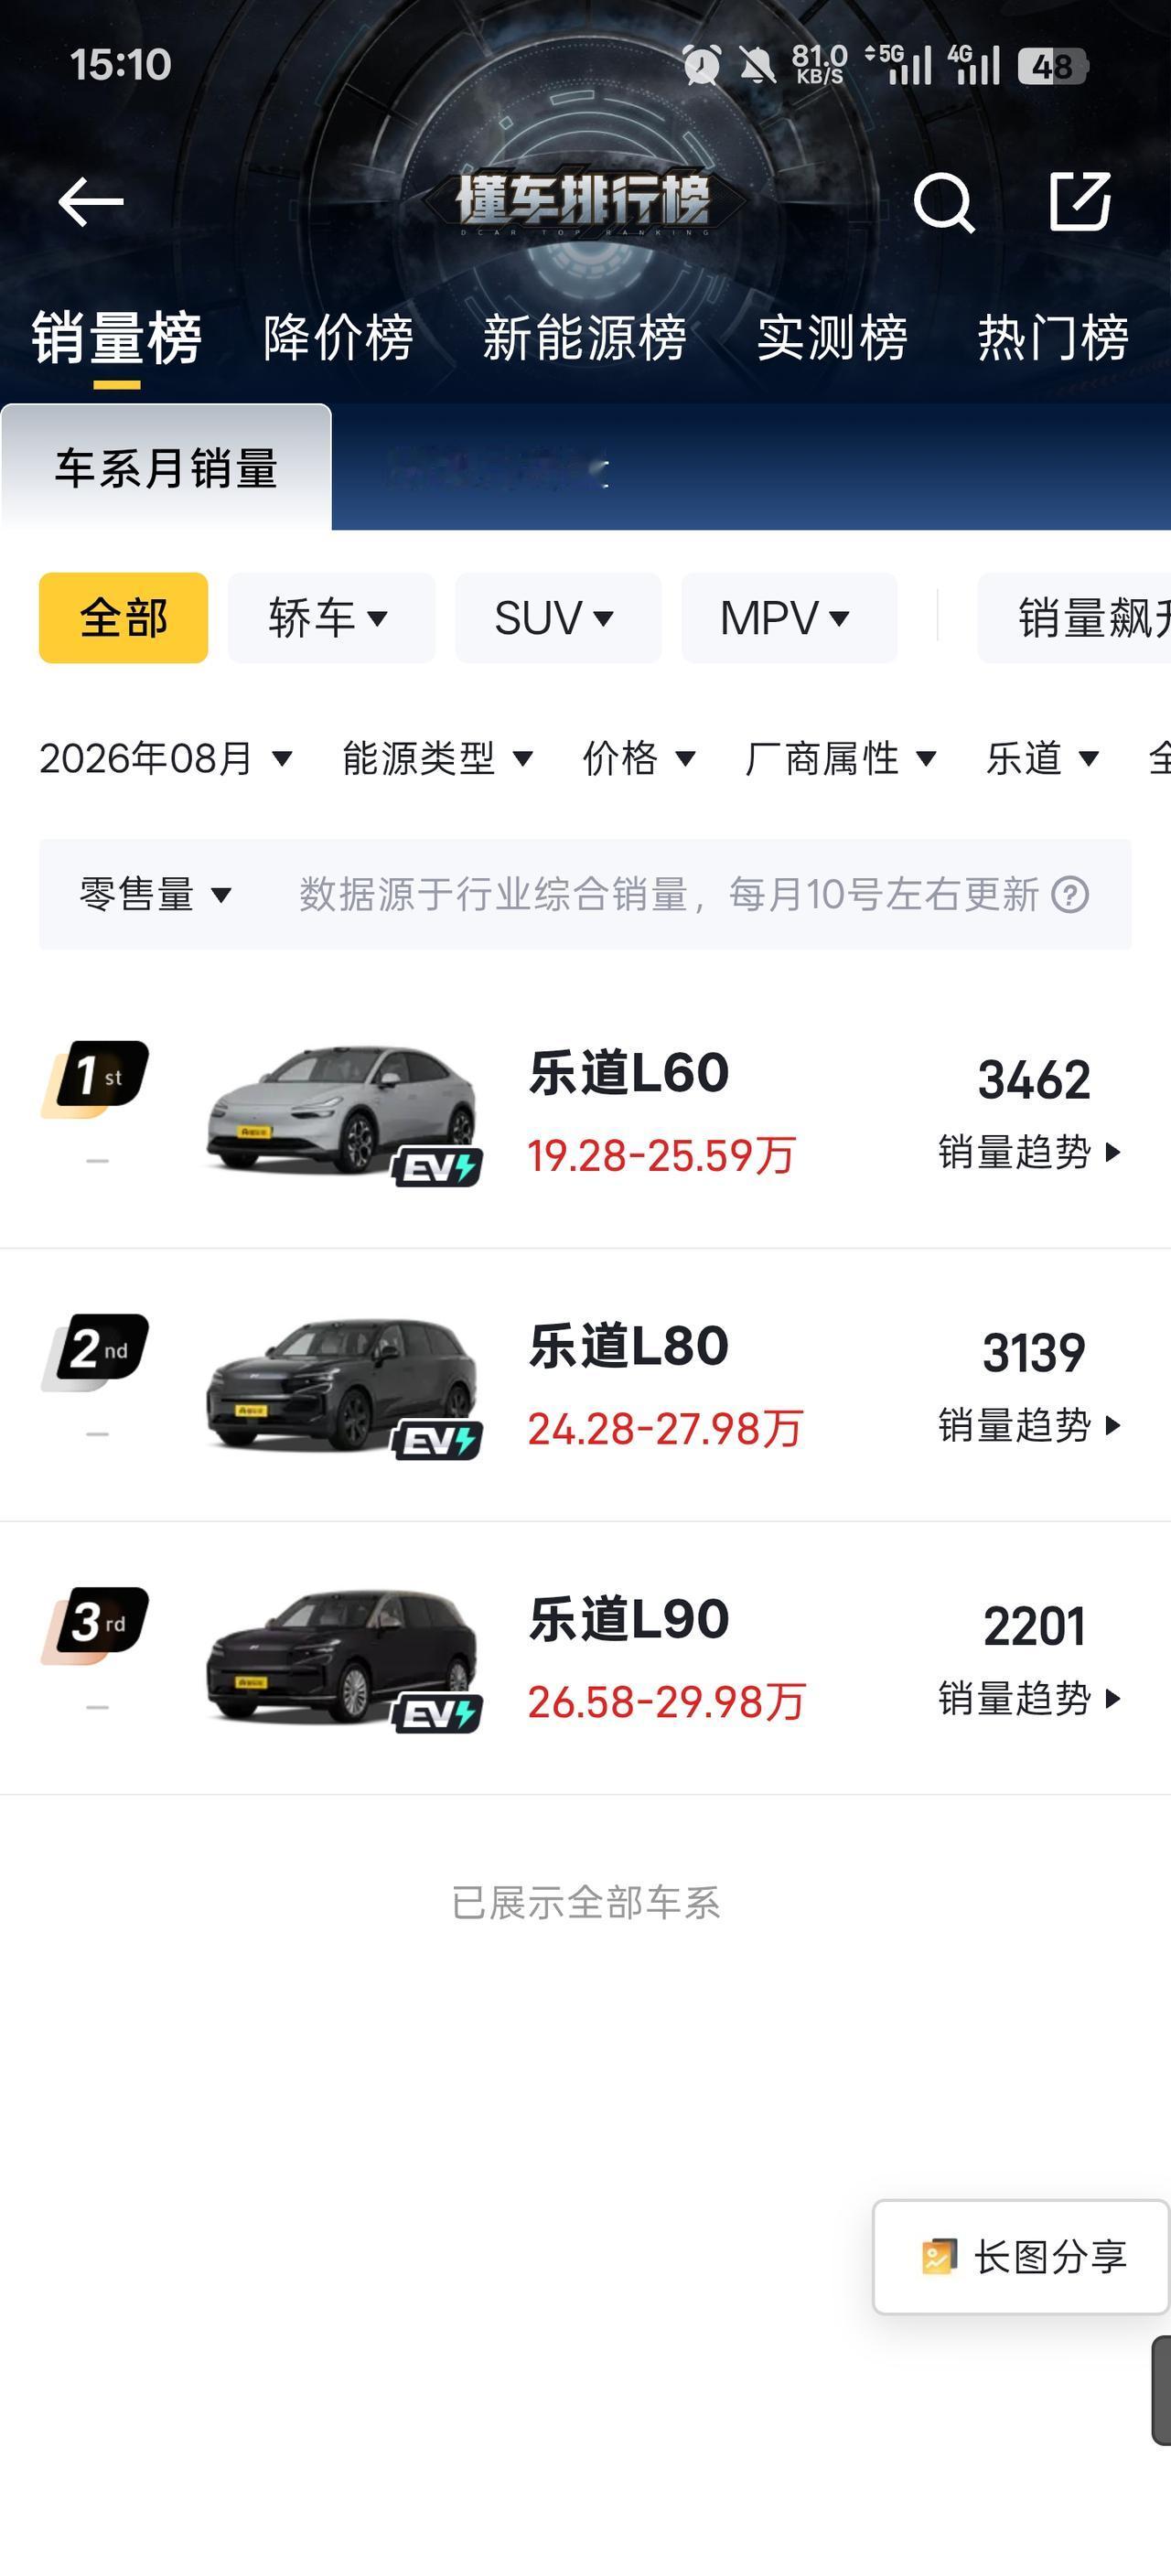
Task: Switch to the 降价榜 tab
Action: 338,337
